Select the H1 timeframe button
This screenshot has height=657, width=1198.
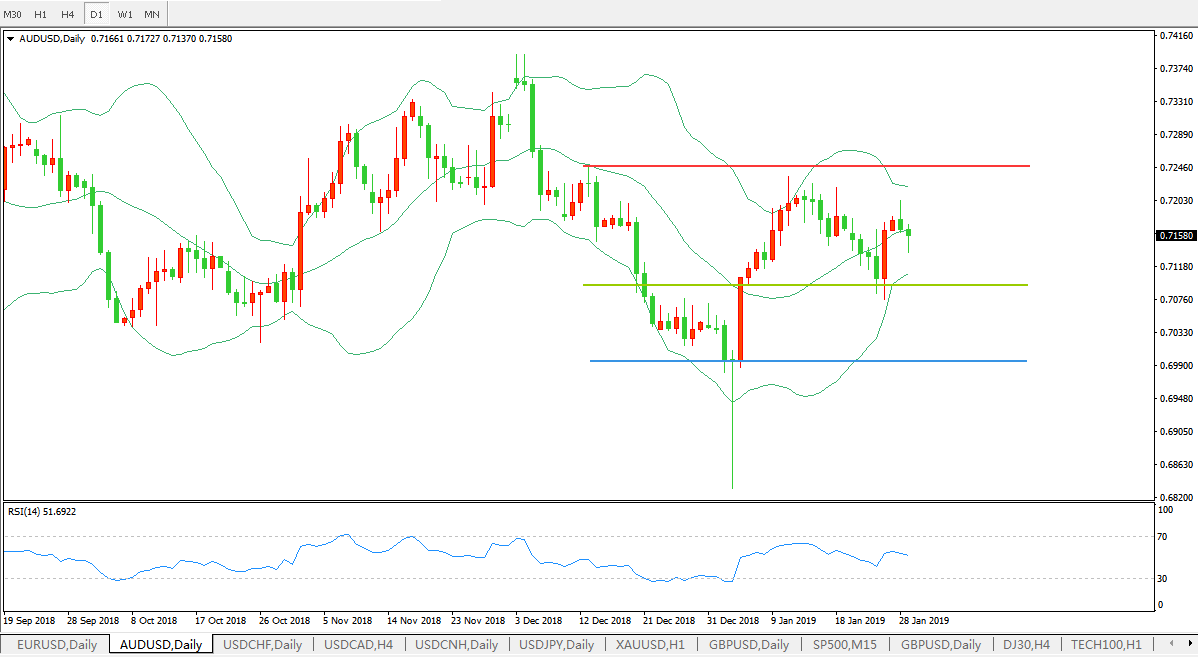40,14
